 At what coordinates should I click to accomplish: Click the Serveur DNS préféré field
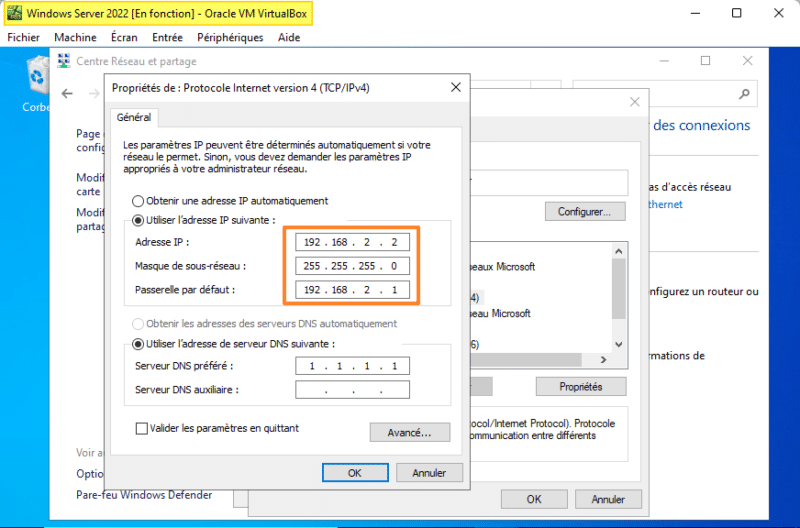pos(352,366)
